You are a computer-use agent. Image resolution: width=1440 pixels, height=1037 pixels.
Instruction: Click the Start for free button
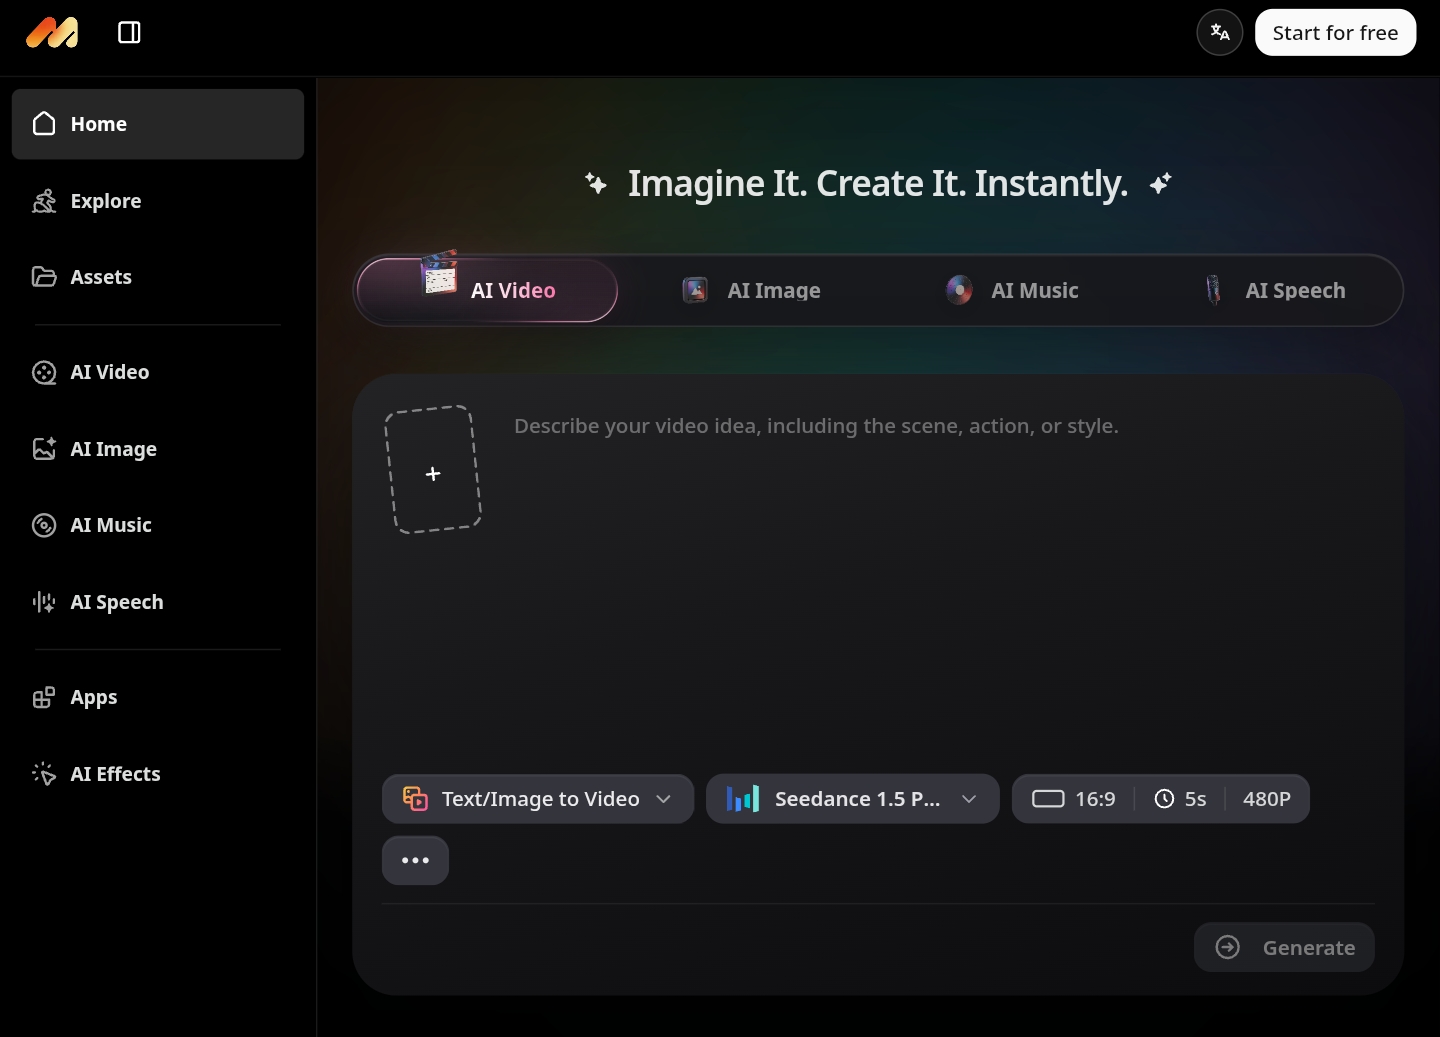tap(1335, 33)
